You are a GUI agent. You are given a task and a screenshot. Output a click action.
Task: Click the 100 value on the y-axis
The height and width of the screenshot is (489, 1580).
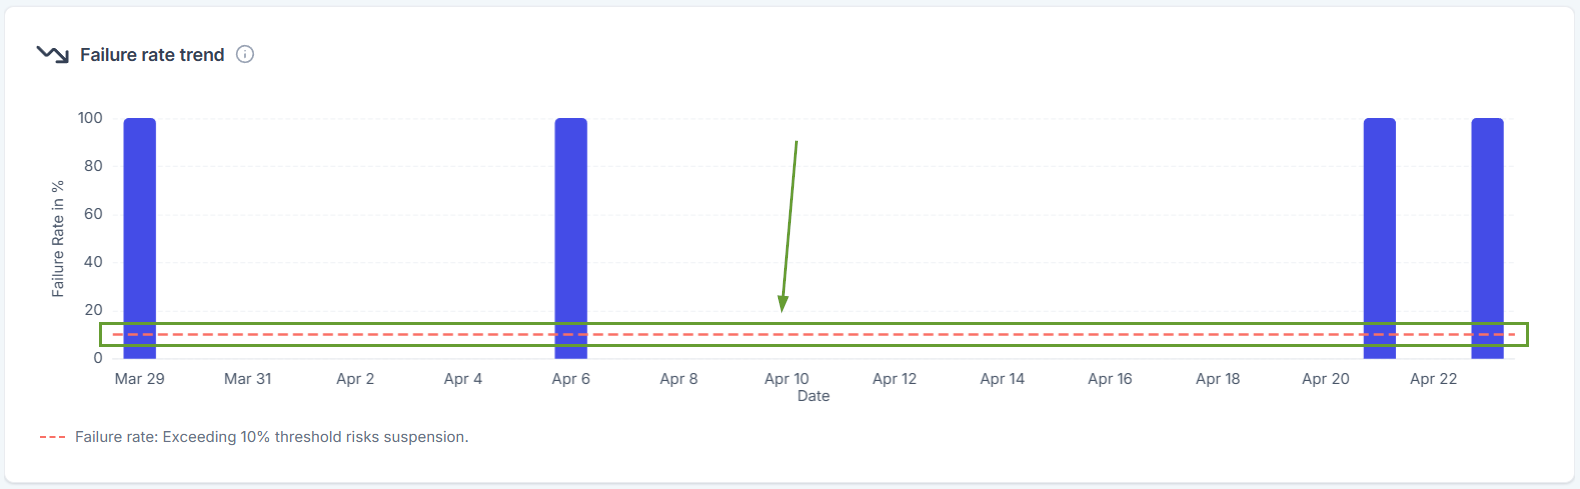90,118
